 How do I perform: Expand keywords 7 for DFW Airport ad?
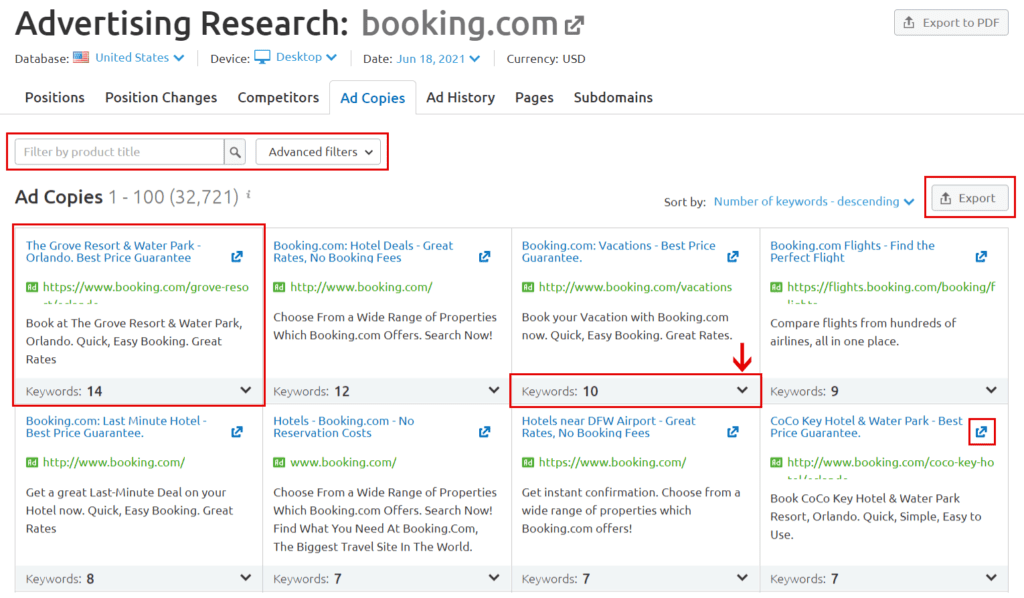point(742,578)
